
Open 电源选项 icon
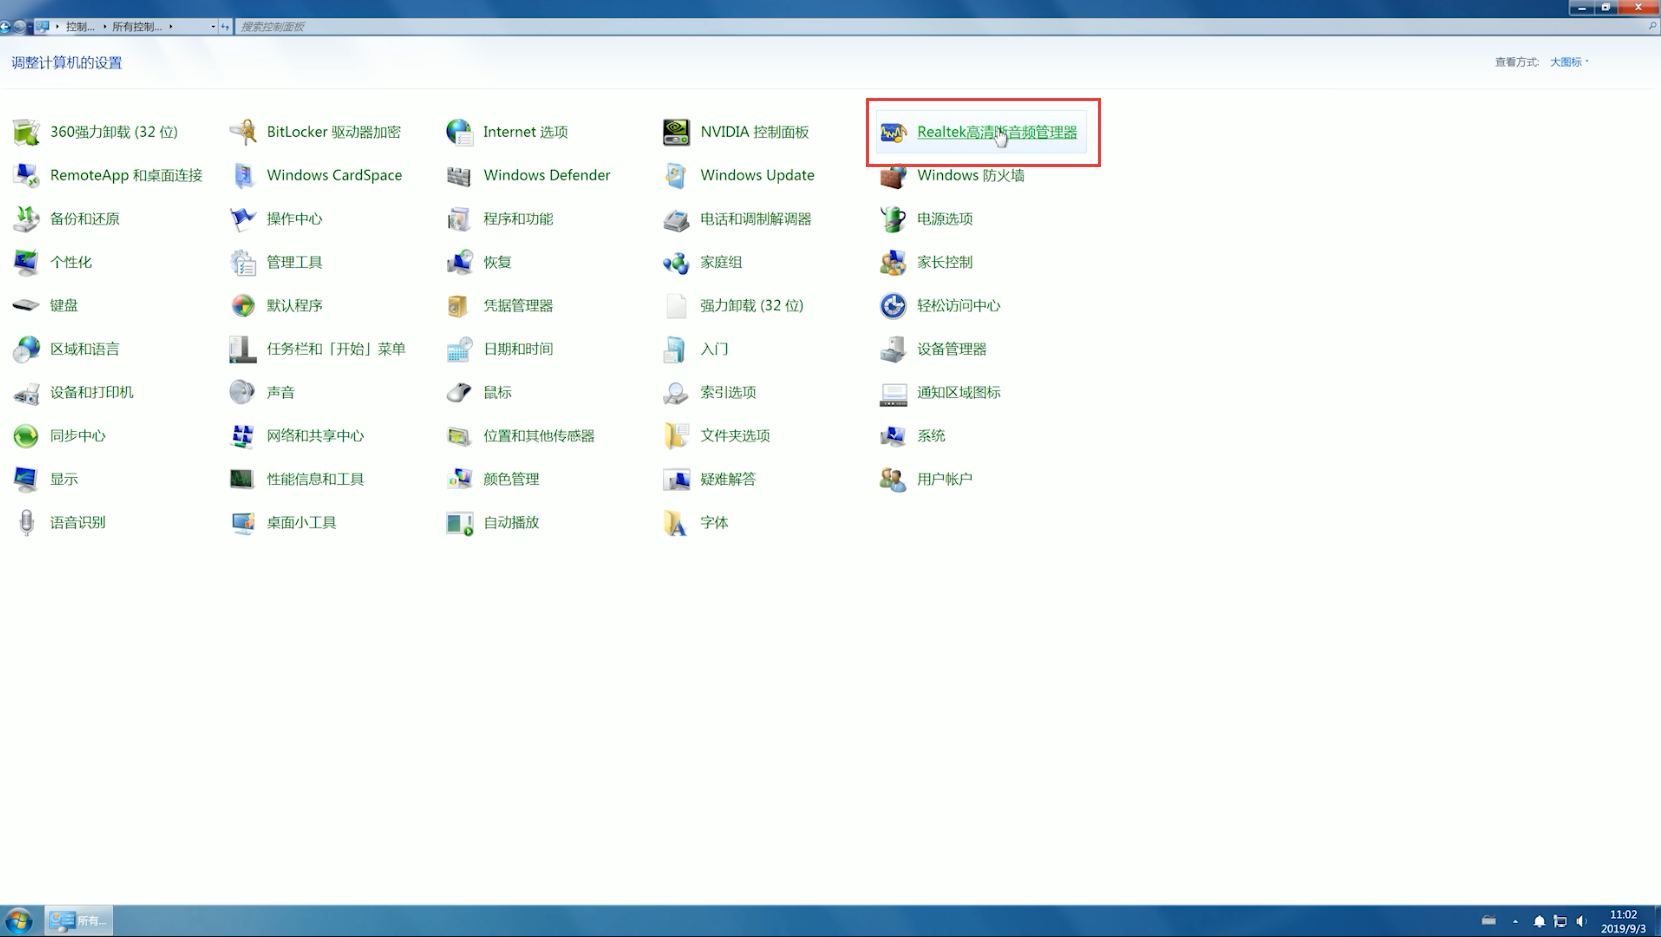click(x=893, y=219)
